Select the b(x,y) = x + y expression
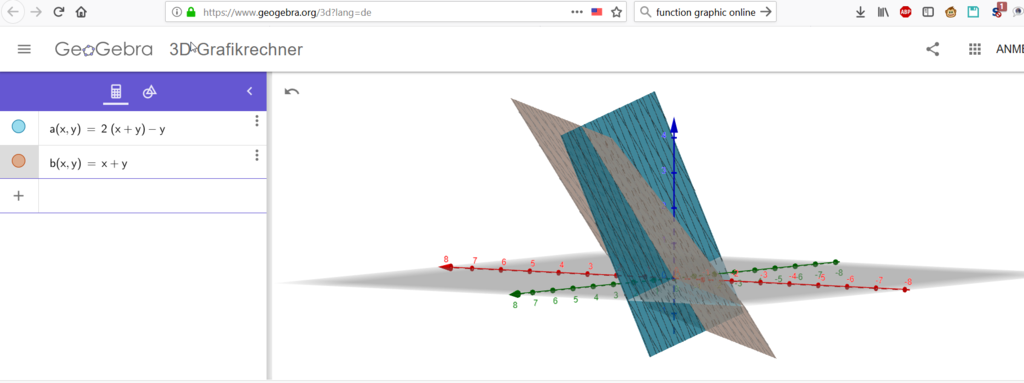This screenshot has width=1024, height=383. (88, 163)
